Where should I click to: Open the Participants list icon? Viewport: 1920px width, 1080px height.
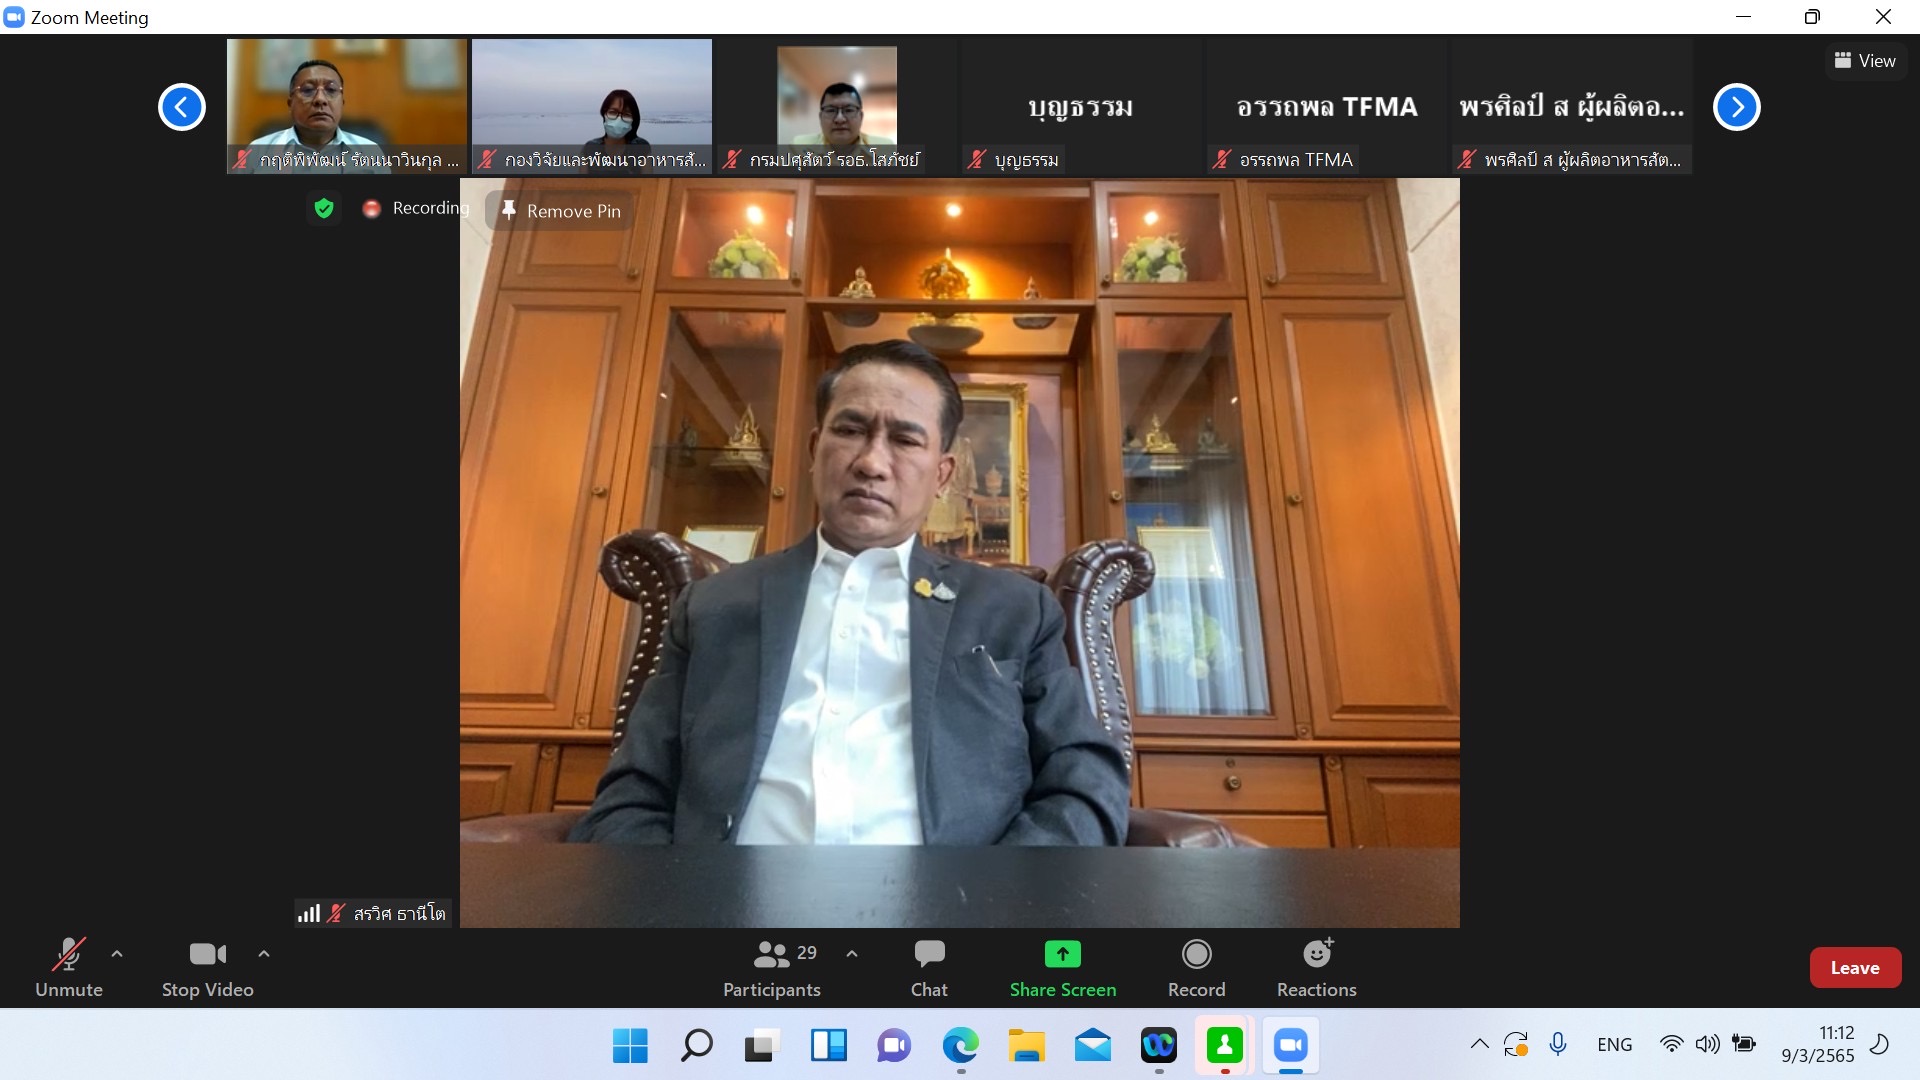coord(771,955)
